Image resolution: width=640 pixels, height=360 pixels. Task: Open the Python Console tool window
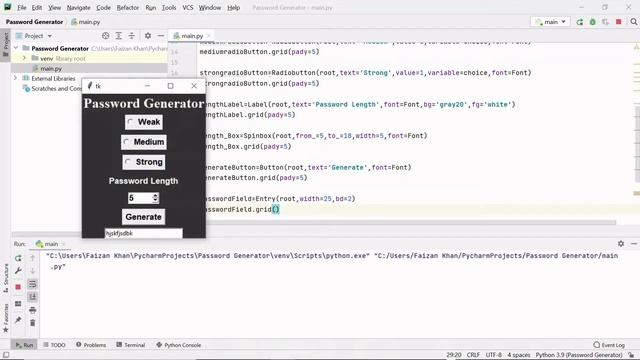click(x=178, y=345)
